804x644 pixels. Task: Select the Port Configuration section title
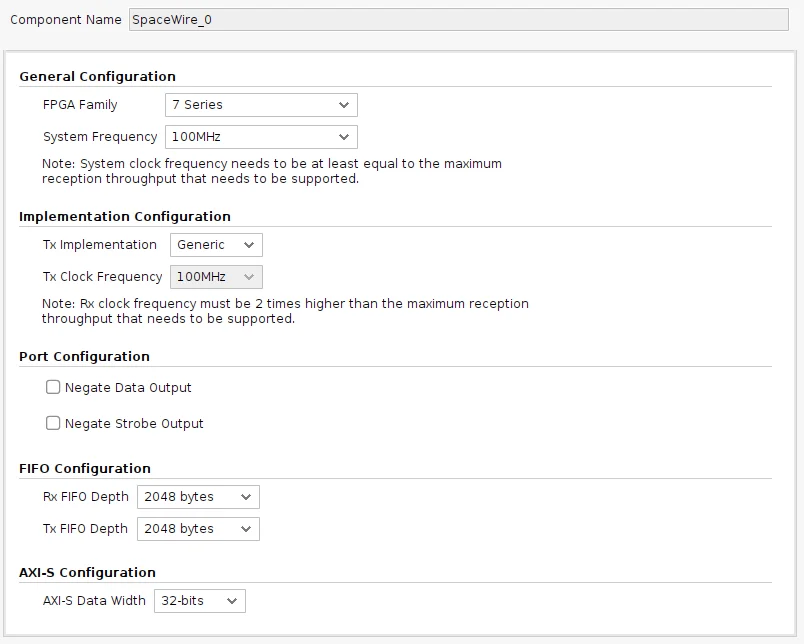[x=84, y=357]
